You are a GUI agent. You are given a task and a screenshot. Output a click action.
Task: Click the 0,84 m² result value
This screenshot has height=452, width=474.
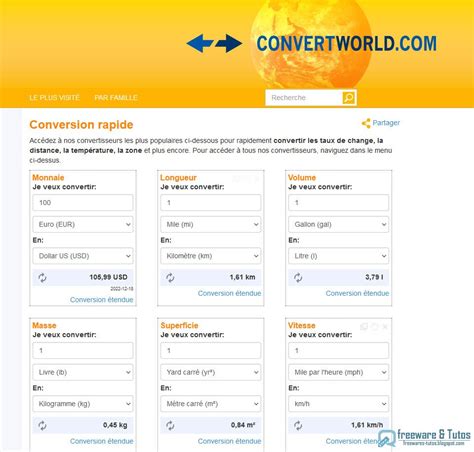coord(243,425)
